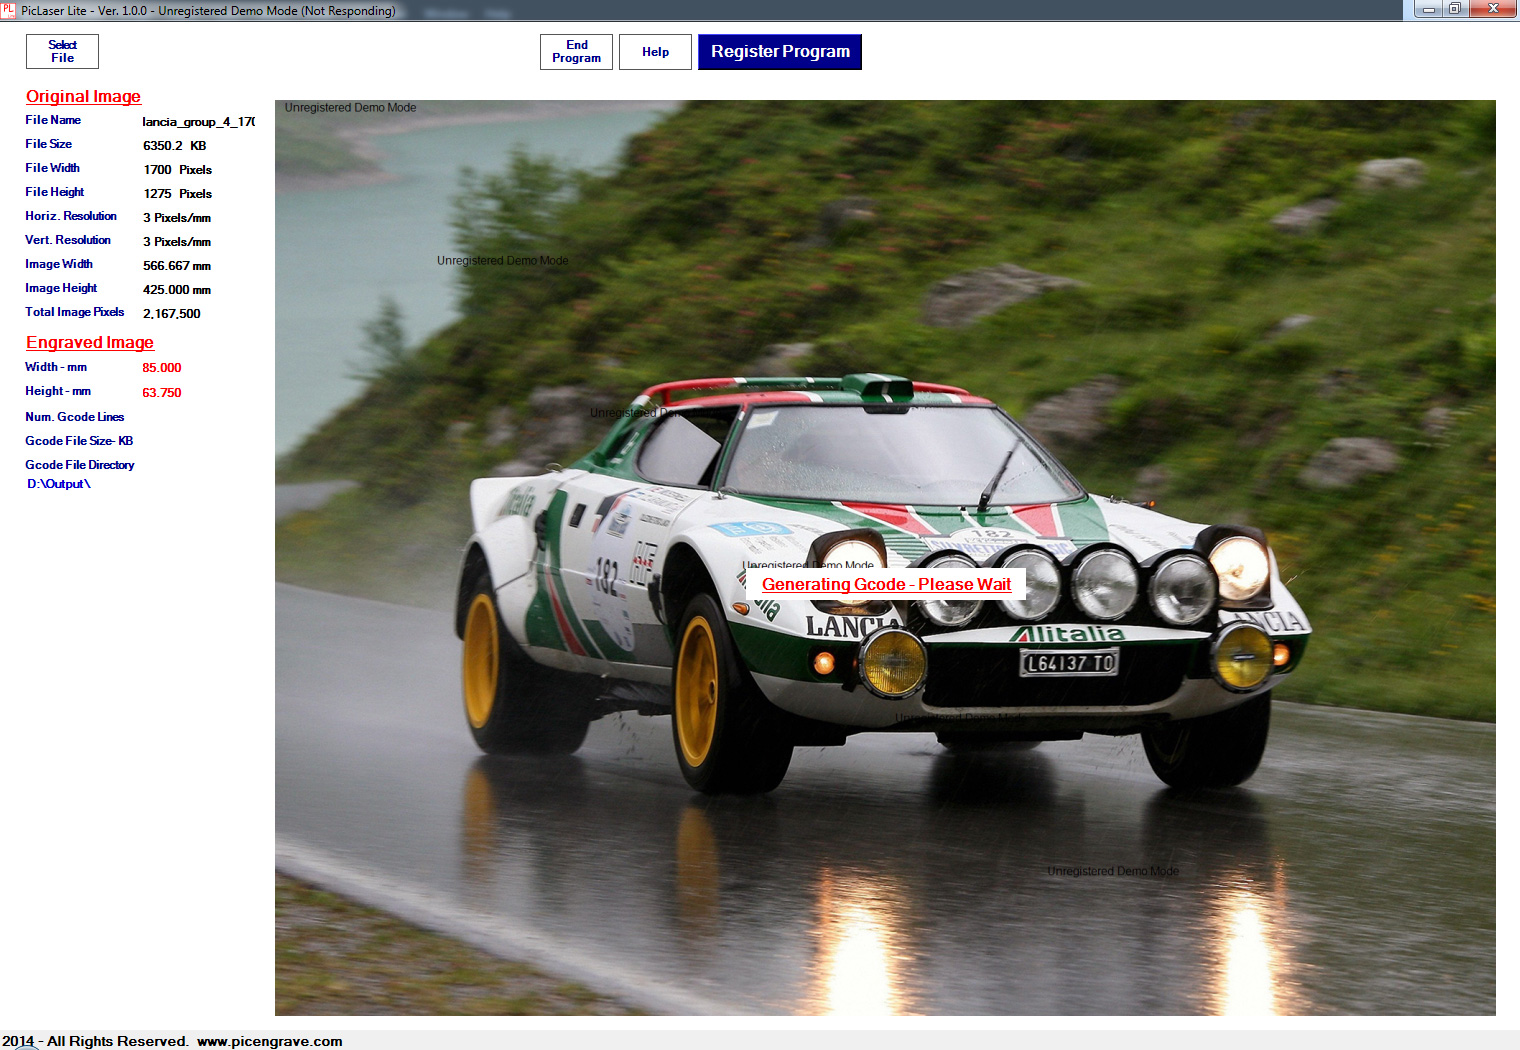Click the Original Image heading

[x=83, y=96]
